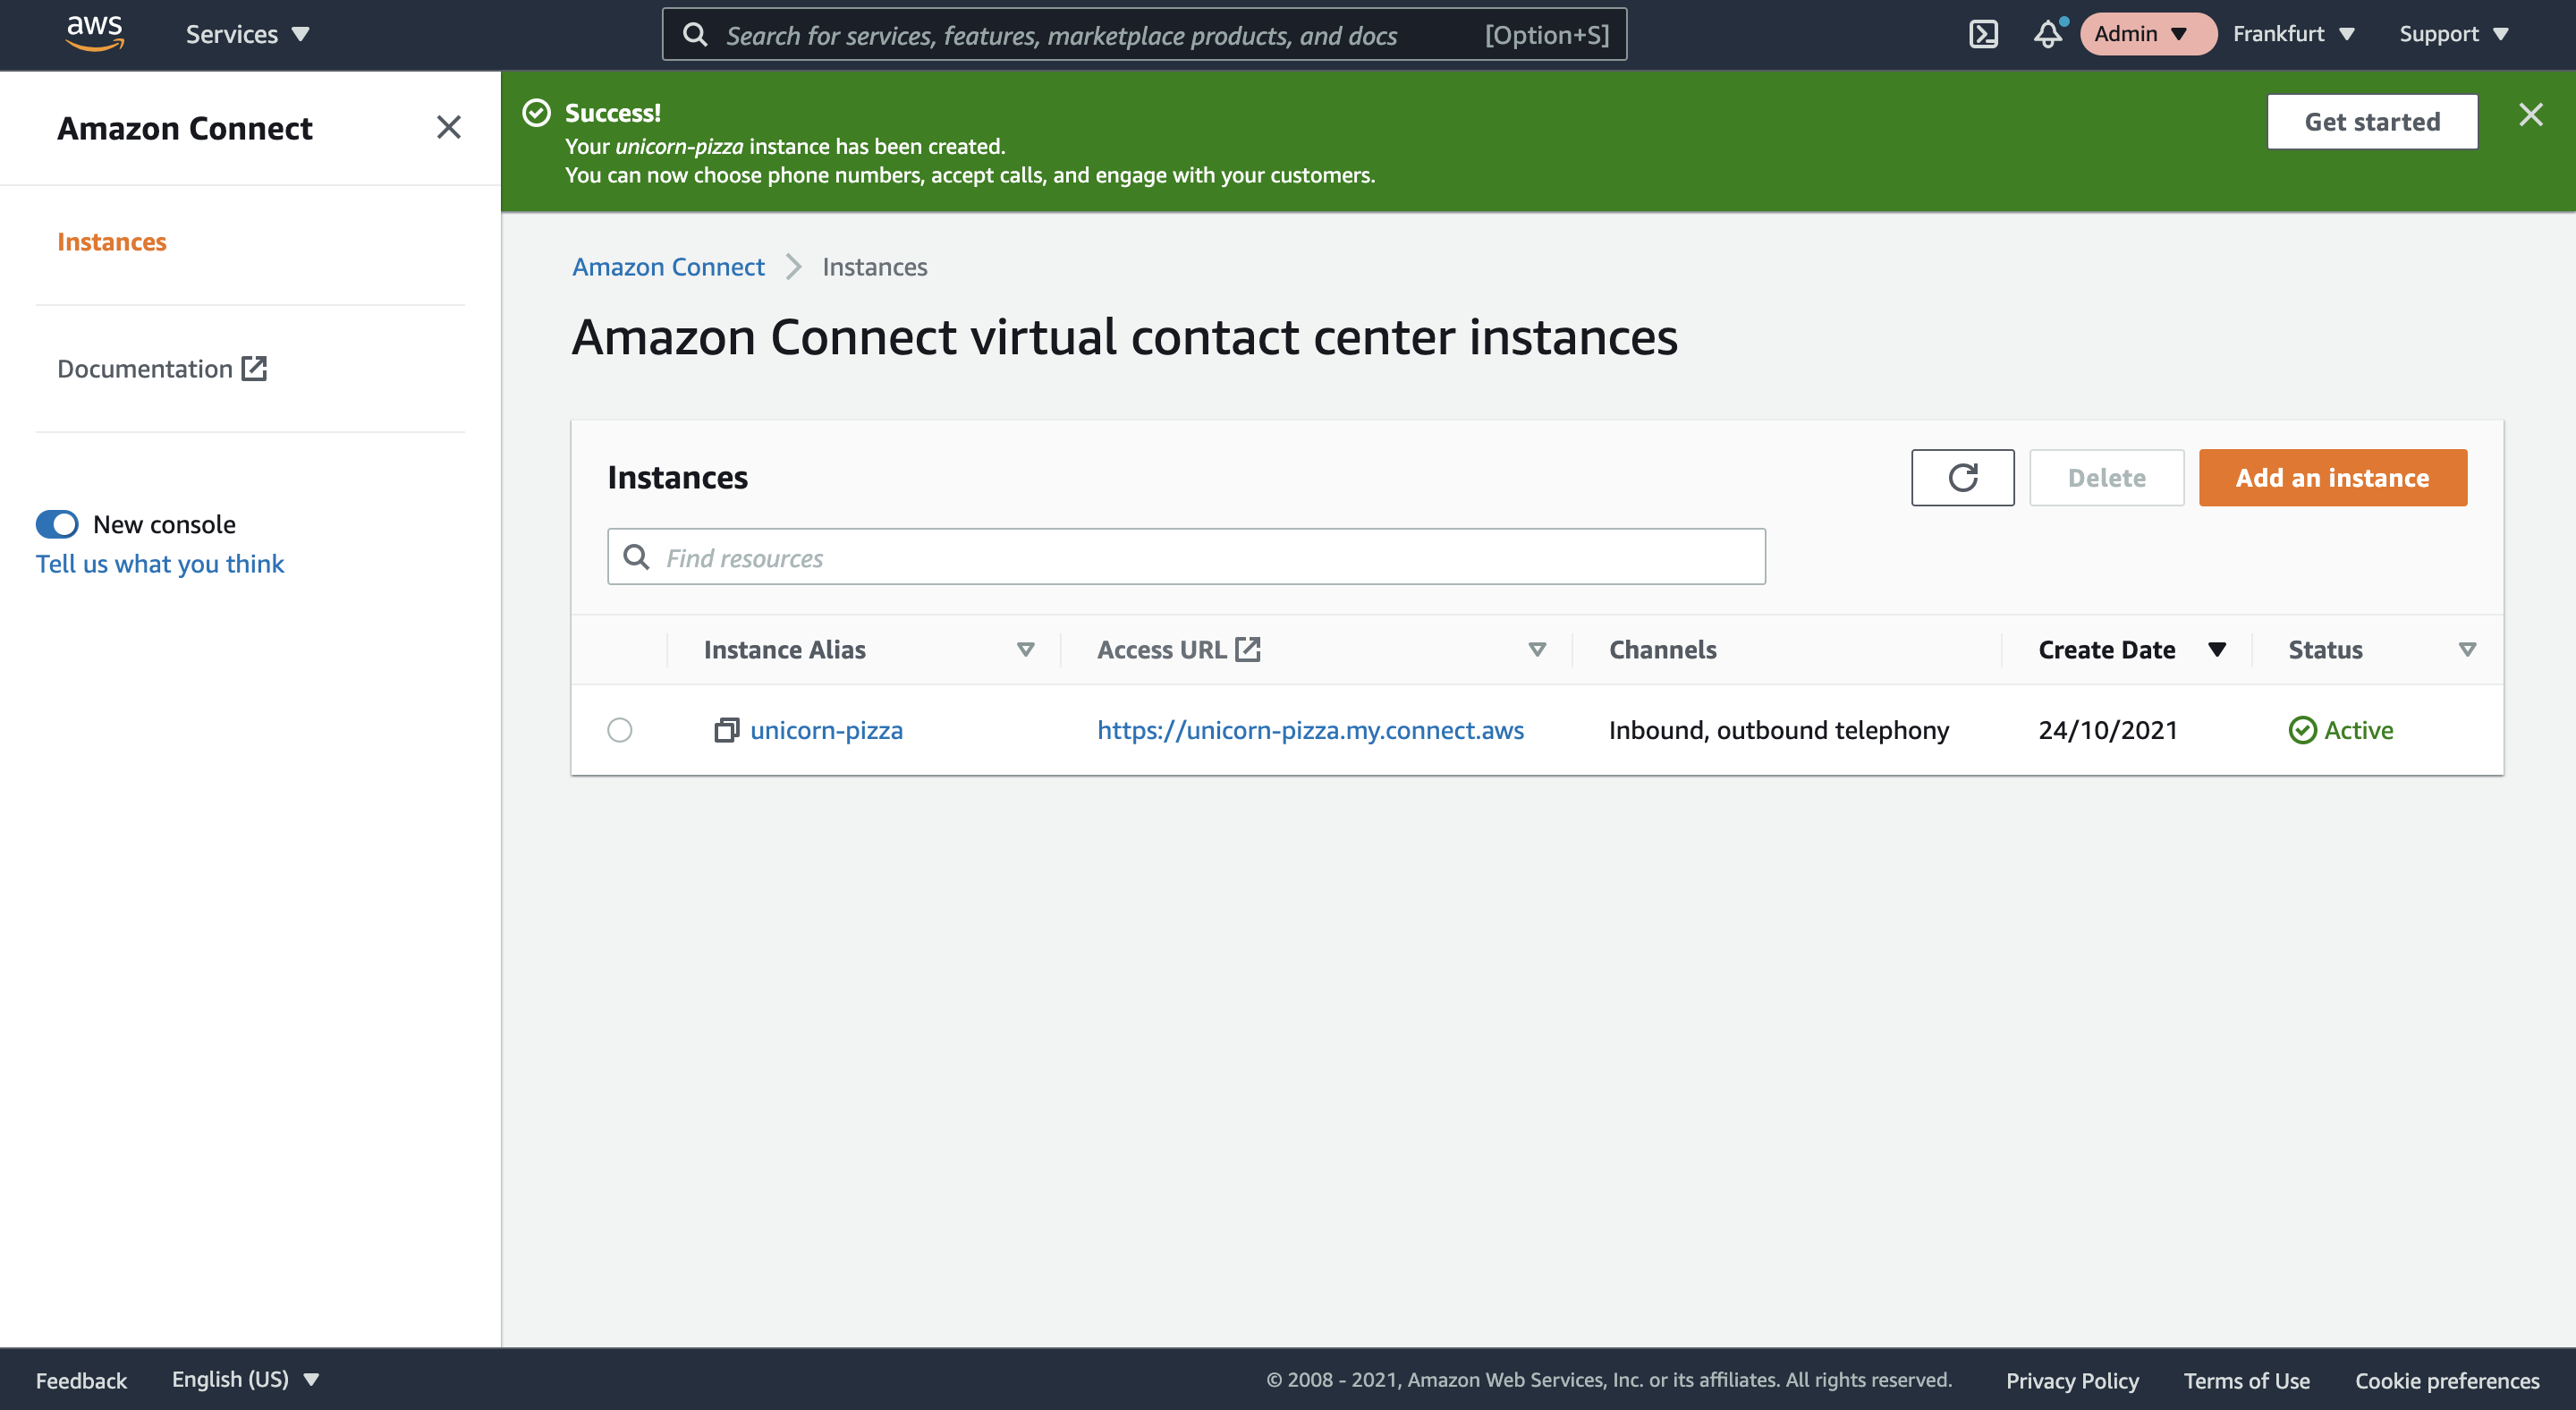The image size is (2576, 1410).
Task: Open the Frankfurt region dropdown
Action: coord(2293,34)
